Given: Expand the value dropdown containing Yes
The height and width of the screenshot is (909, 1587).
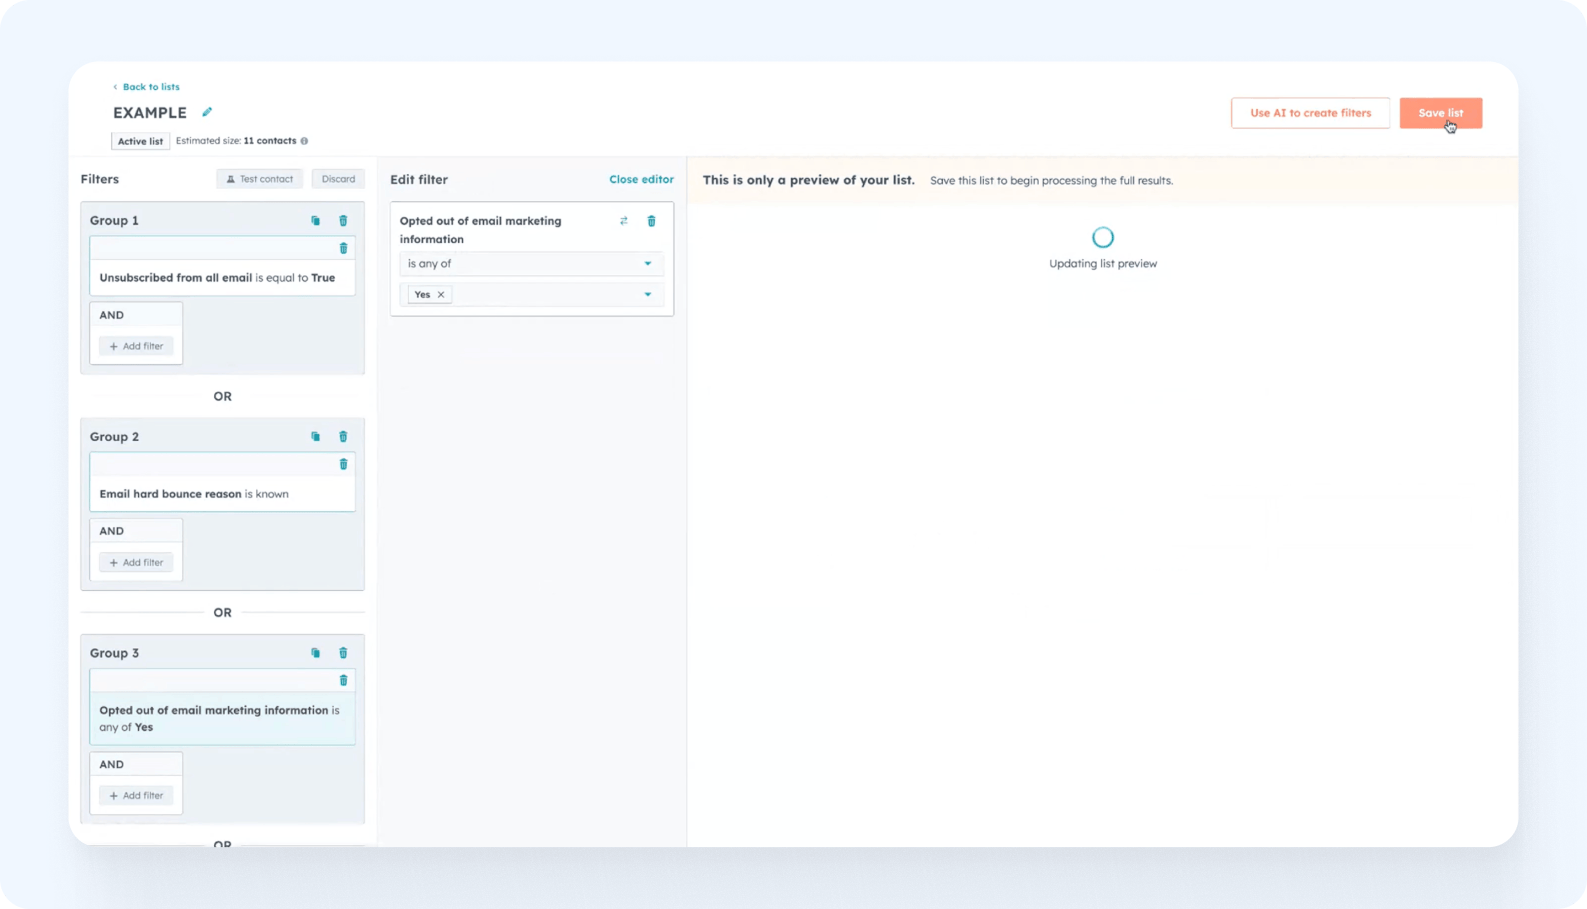Looking at the screenshot, I should pos(647,295).
